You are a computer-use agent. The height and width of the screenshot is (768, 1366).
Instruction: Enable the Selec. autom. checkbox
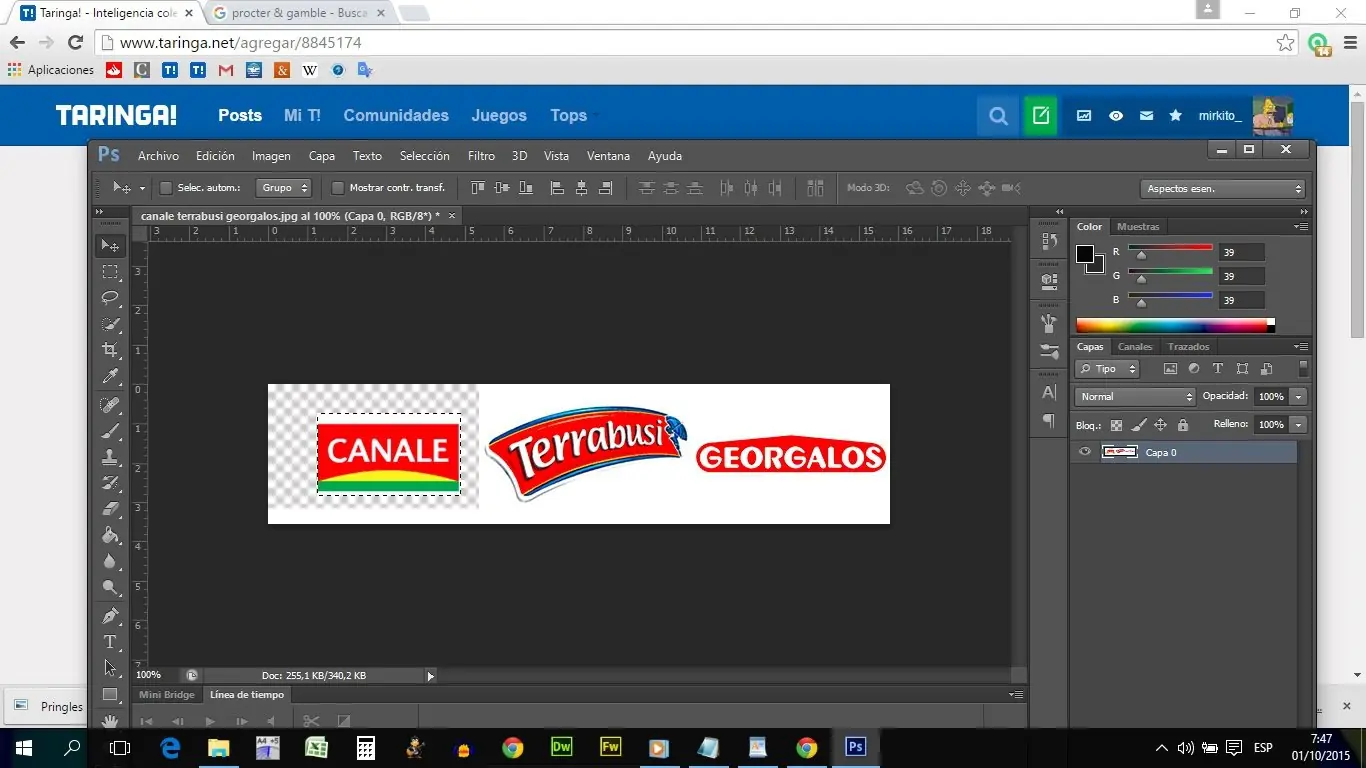pyautogui.click(x=167, y=188)
